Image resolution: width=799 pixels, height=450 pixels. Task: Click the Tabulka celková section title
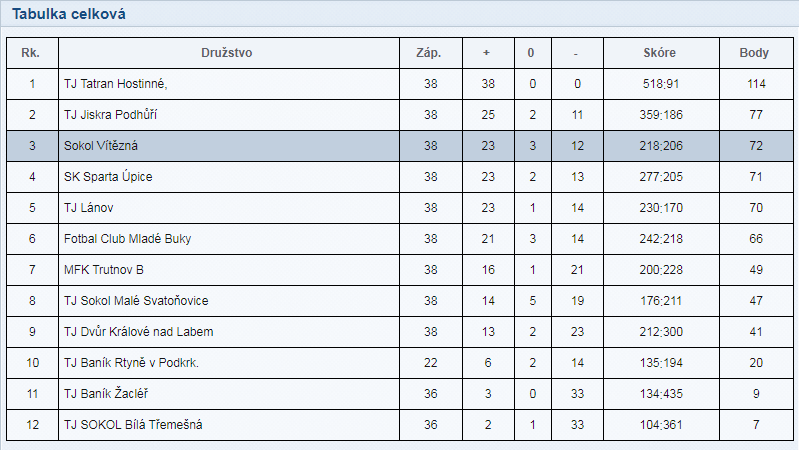tap(69, 14)
